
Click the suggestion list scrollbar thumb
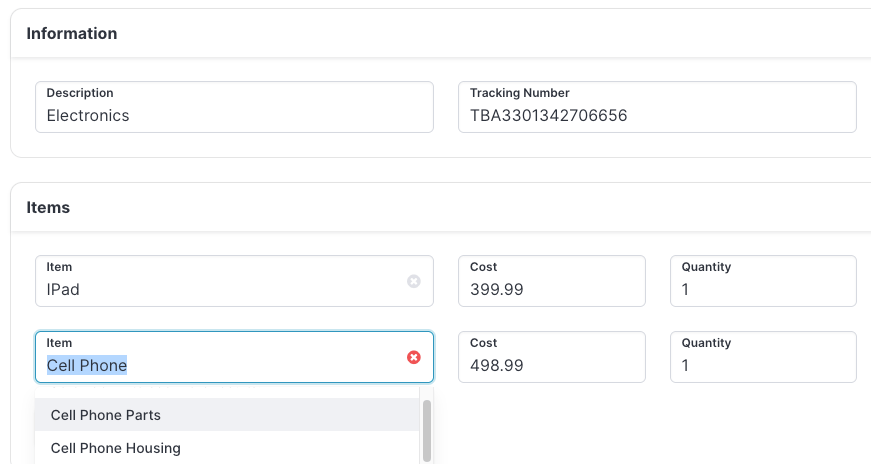pos(427,431)
